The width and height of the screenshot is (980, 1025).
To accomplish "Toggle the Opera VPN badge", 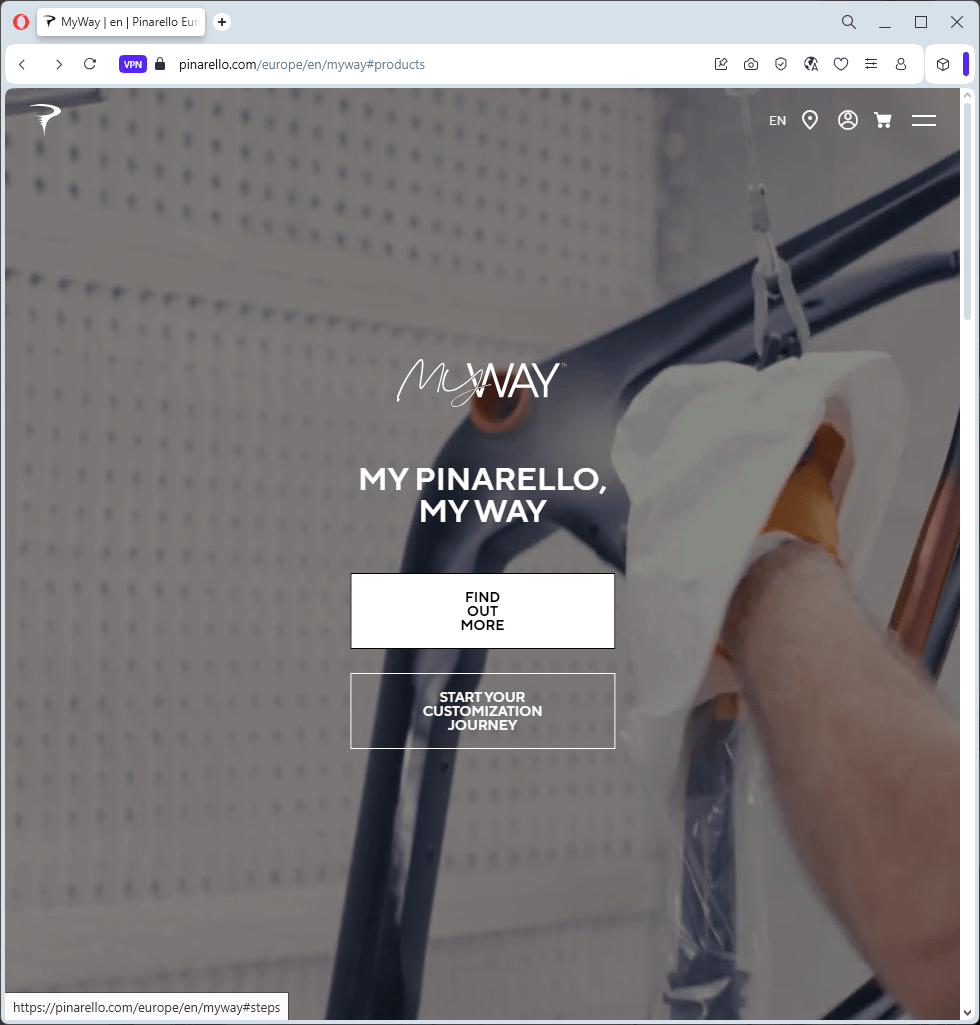I will (133, 64).
